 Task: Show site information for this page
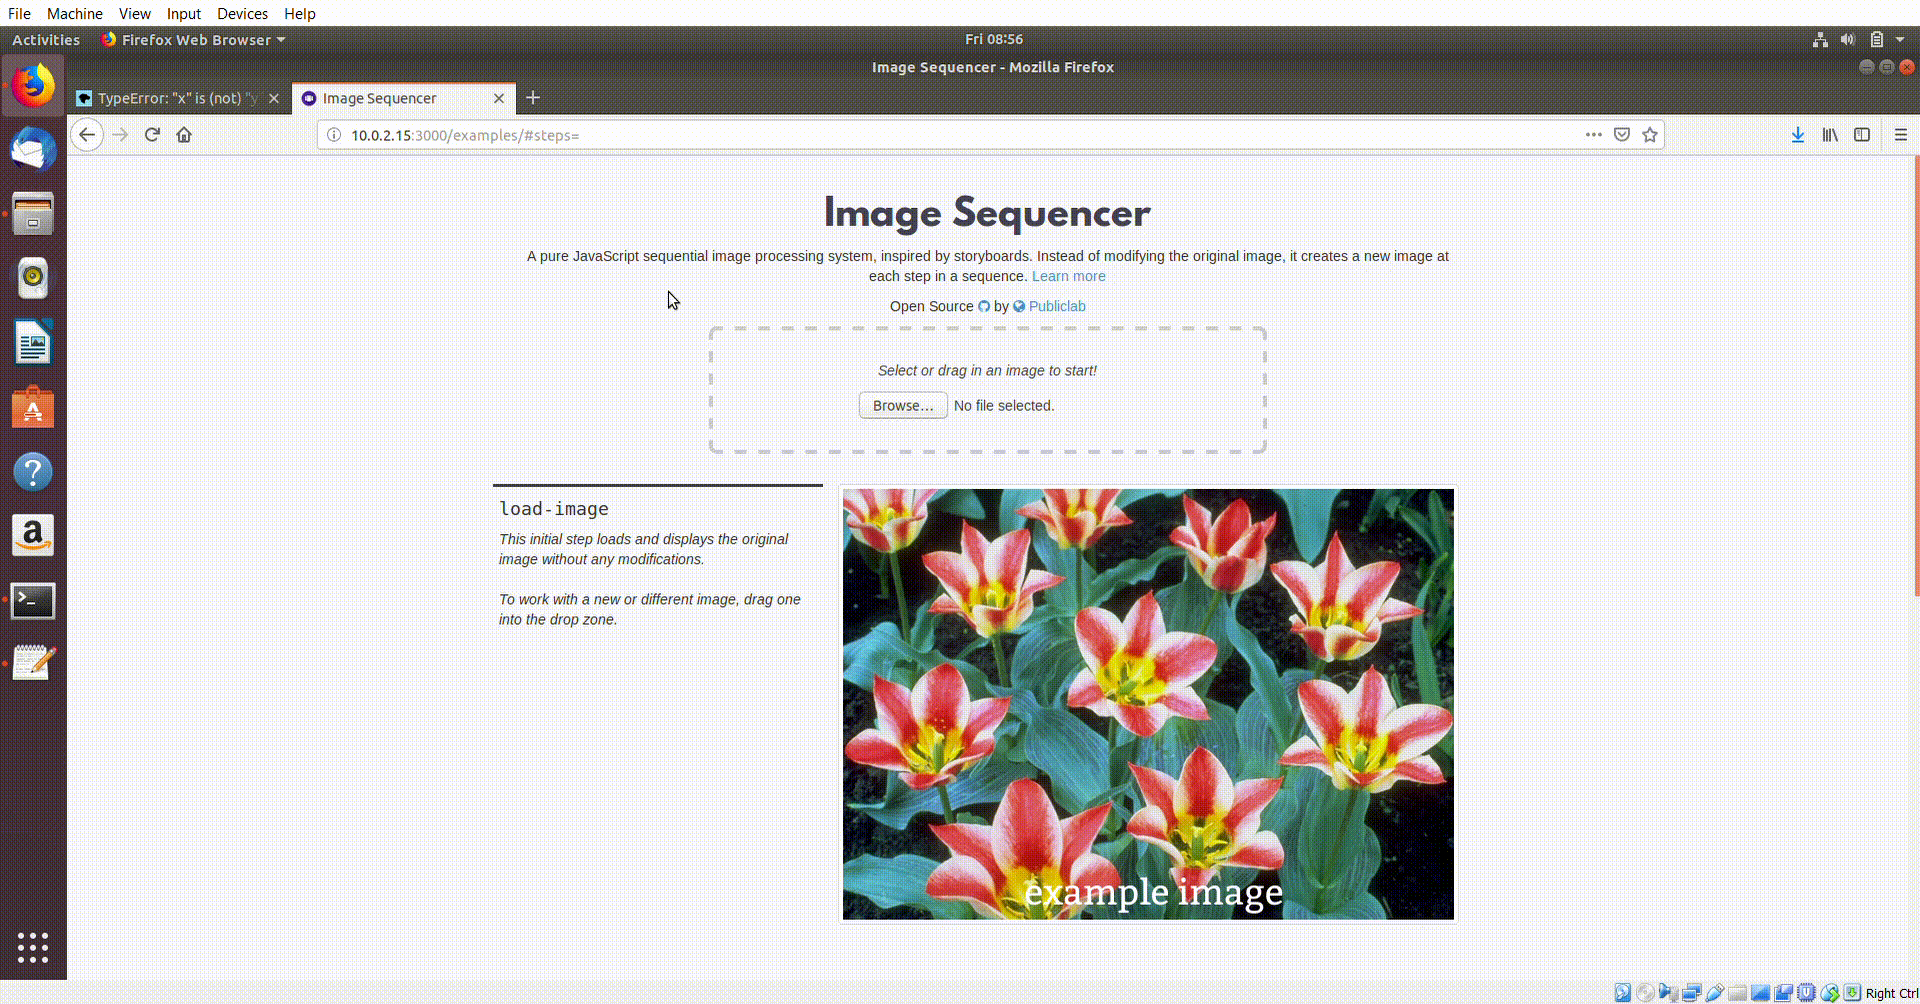click(334, 135)
